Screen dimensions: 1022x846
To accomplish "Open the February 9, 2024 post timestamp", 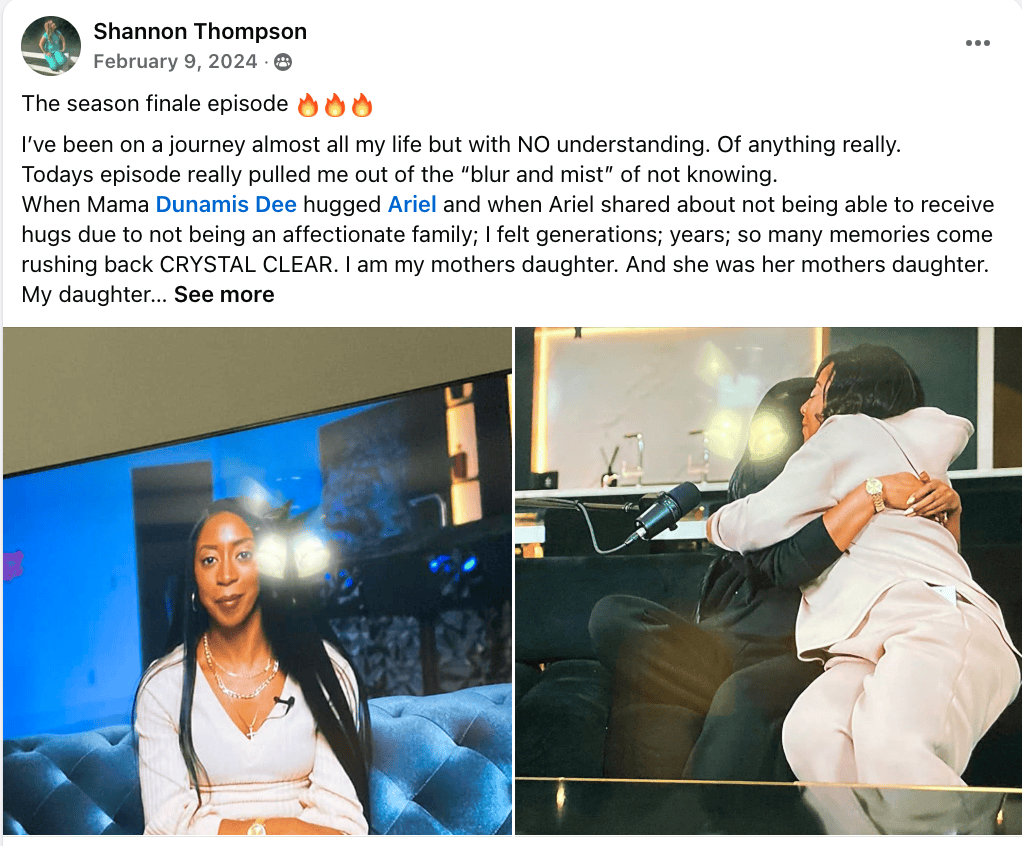I will tap(175, 61).
